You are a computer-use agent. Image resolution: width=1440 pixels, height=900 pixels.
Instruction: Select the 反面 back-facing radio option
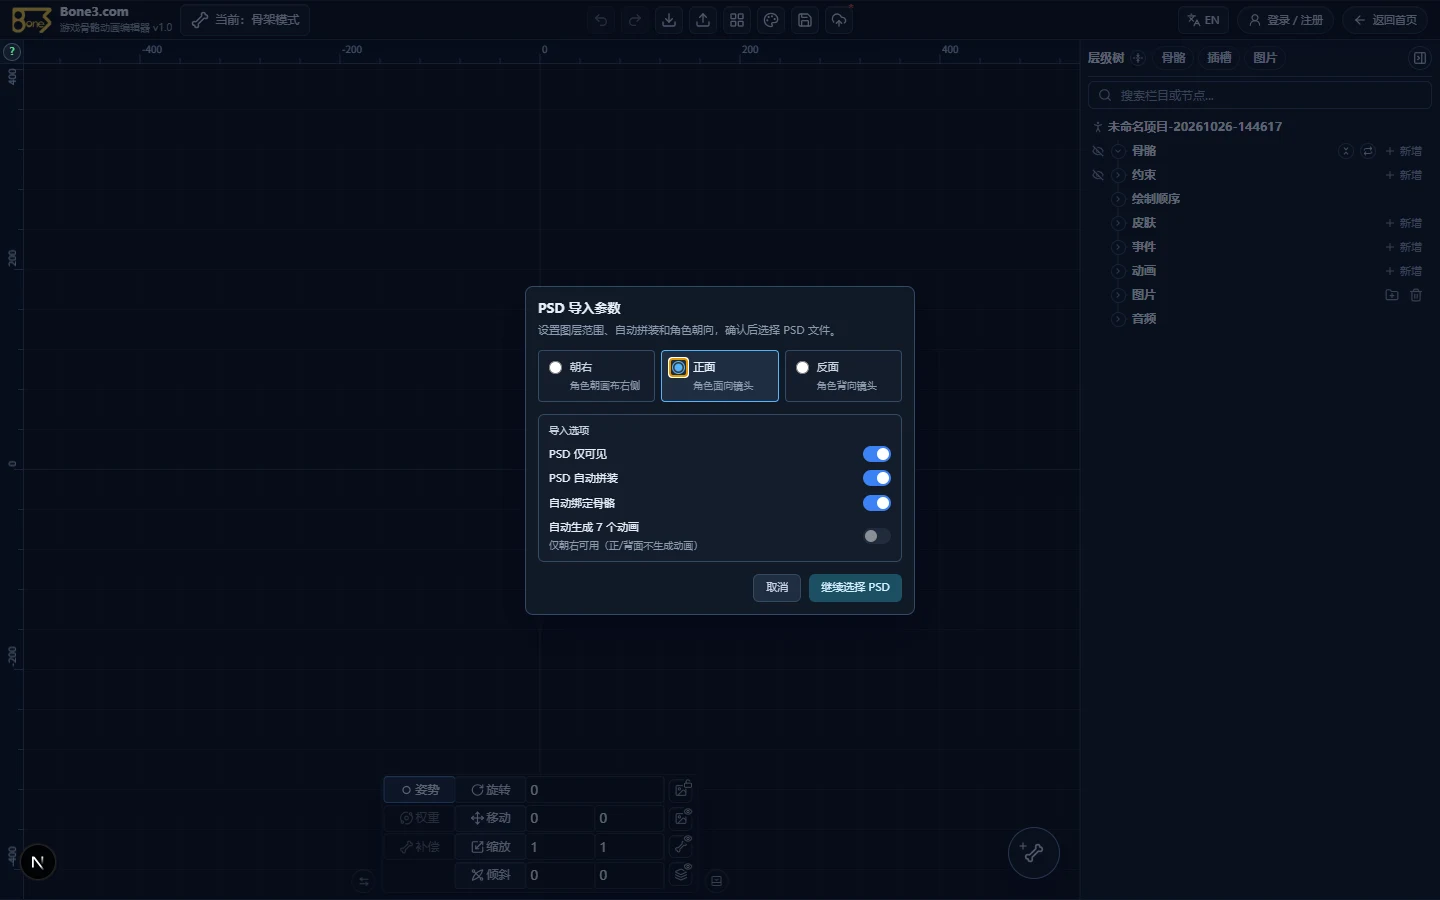843,376
